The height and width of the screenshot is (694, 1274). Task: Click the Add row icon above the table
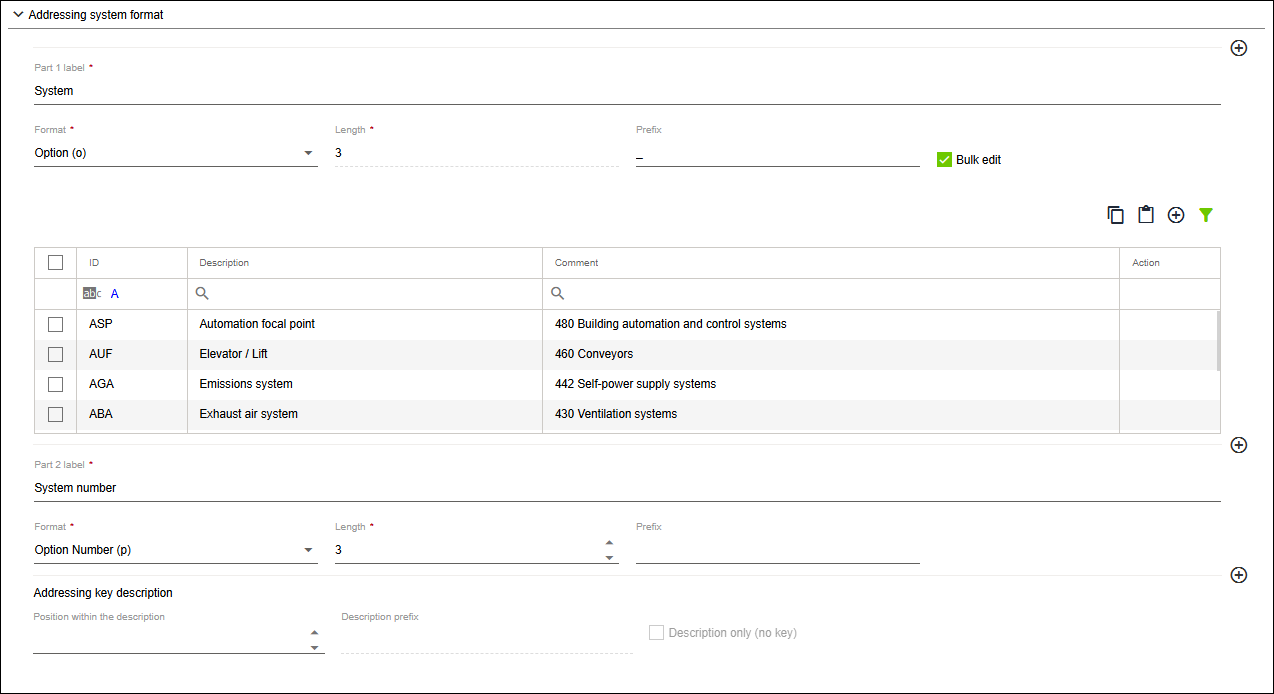pyautogui.click(x=1175, y=214)
